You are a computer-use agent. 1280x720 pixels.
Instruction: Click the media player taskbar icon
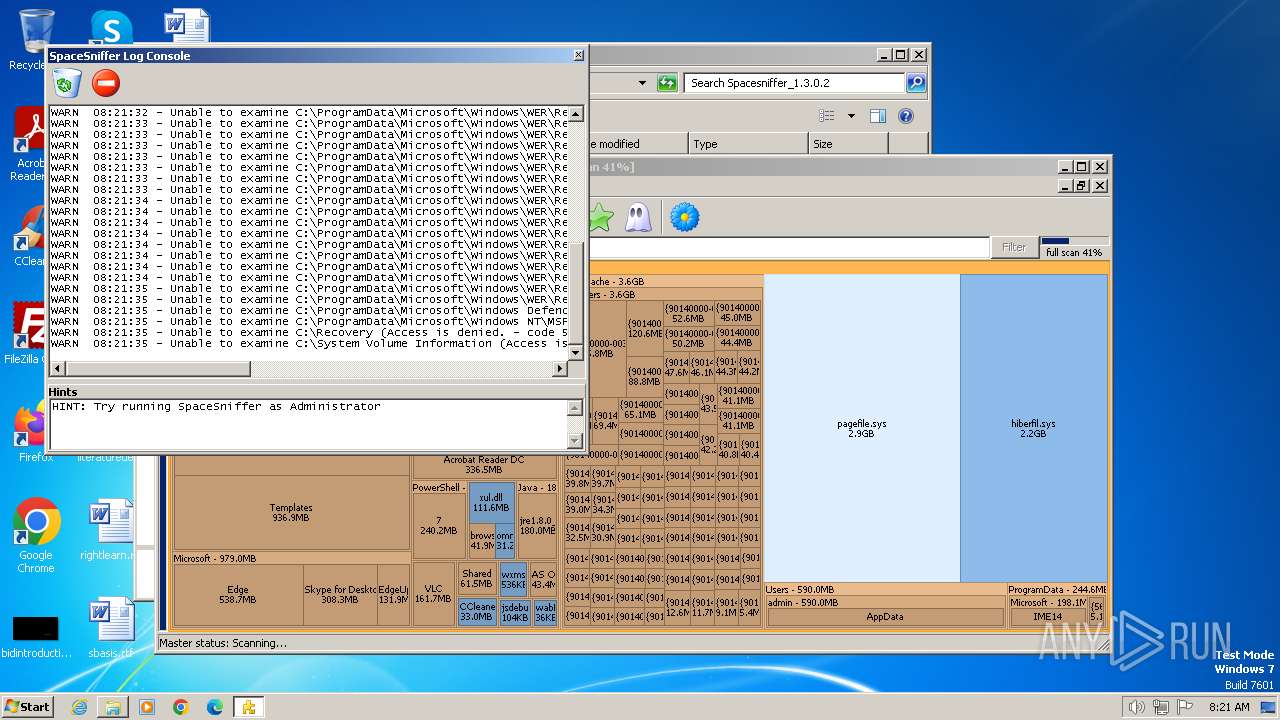(x=147, y=707)
